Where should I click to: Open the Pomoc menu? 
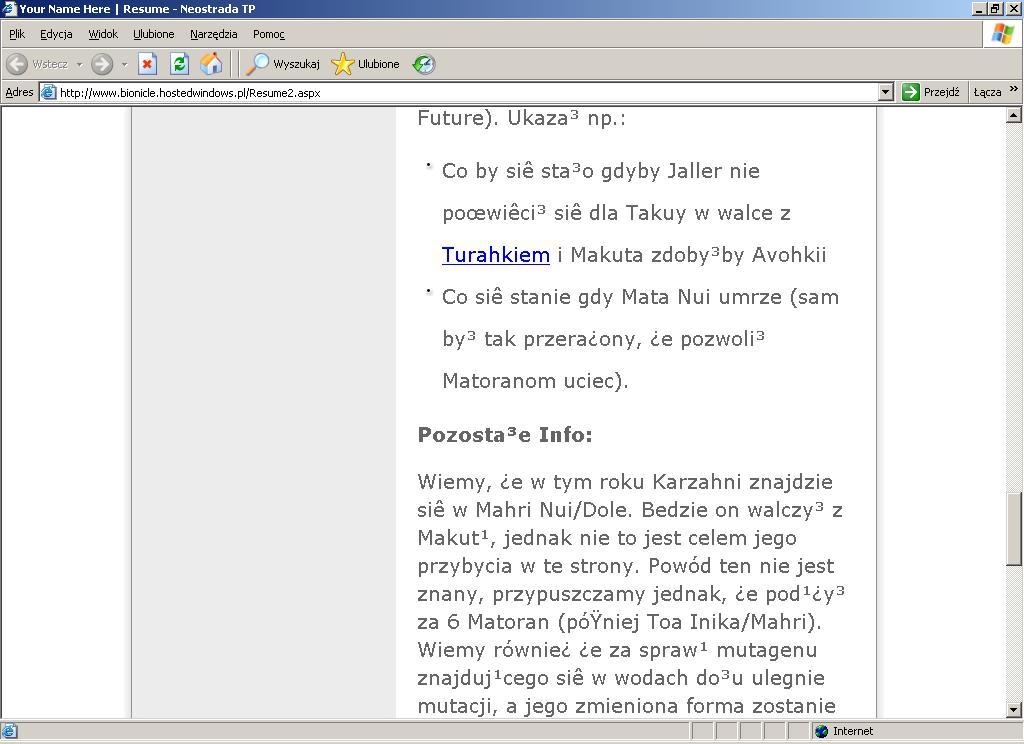pos(269,34)
